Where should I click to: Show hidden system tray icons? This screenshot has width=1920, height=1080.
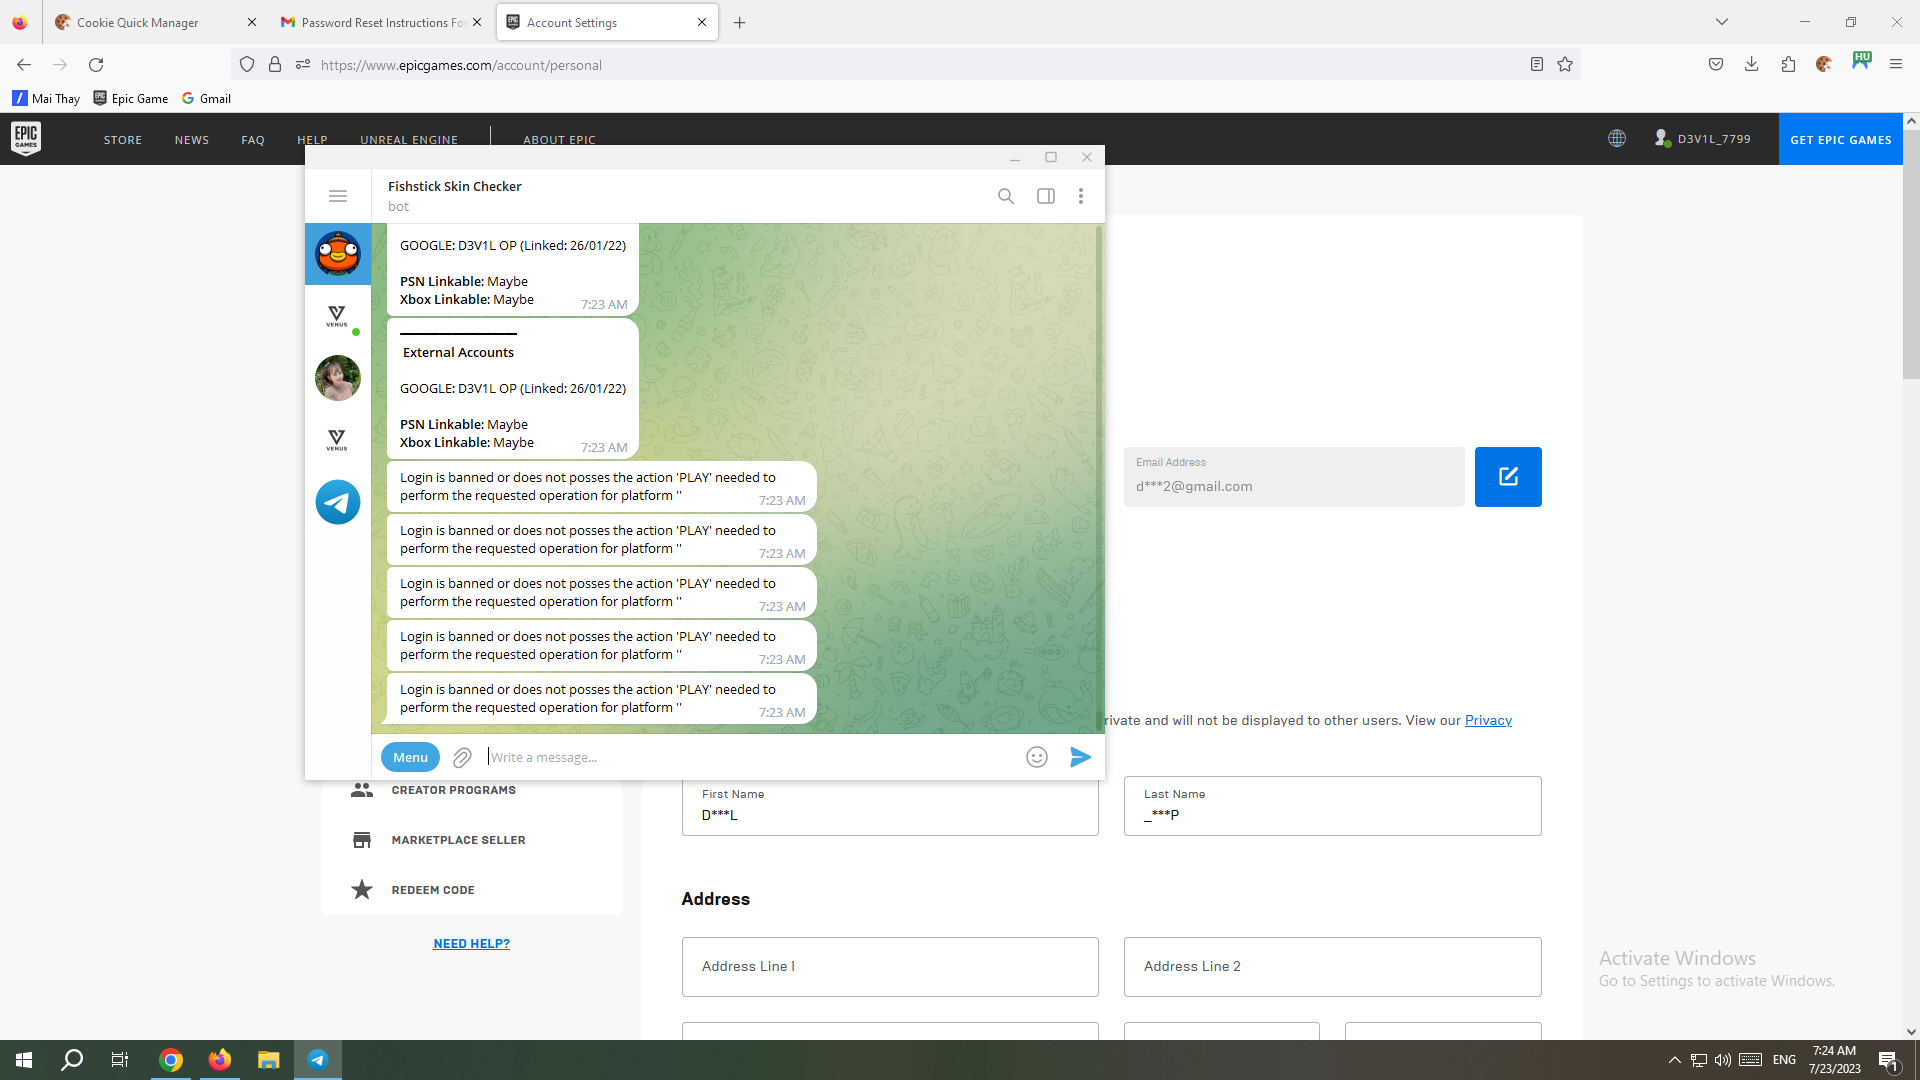tap(1674, 1060)
